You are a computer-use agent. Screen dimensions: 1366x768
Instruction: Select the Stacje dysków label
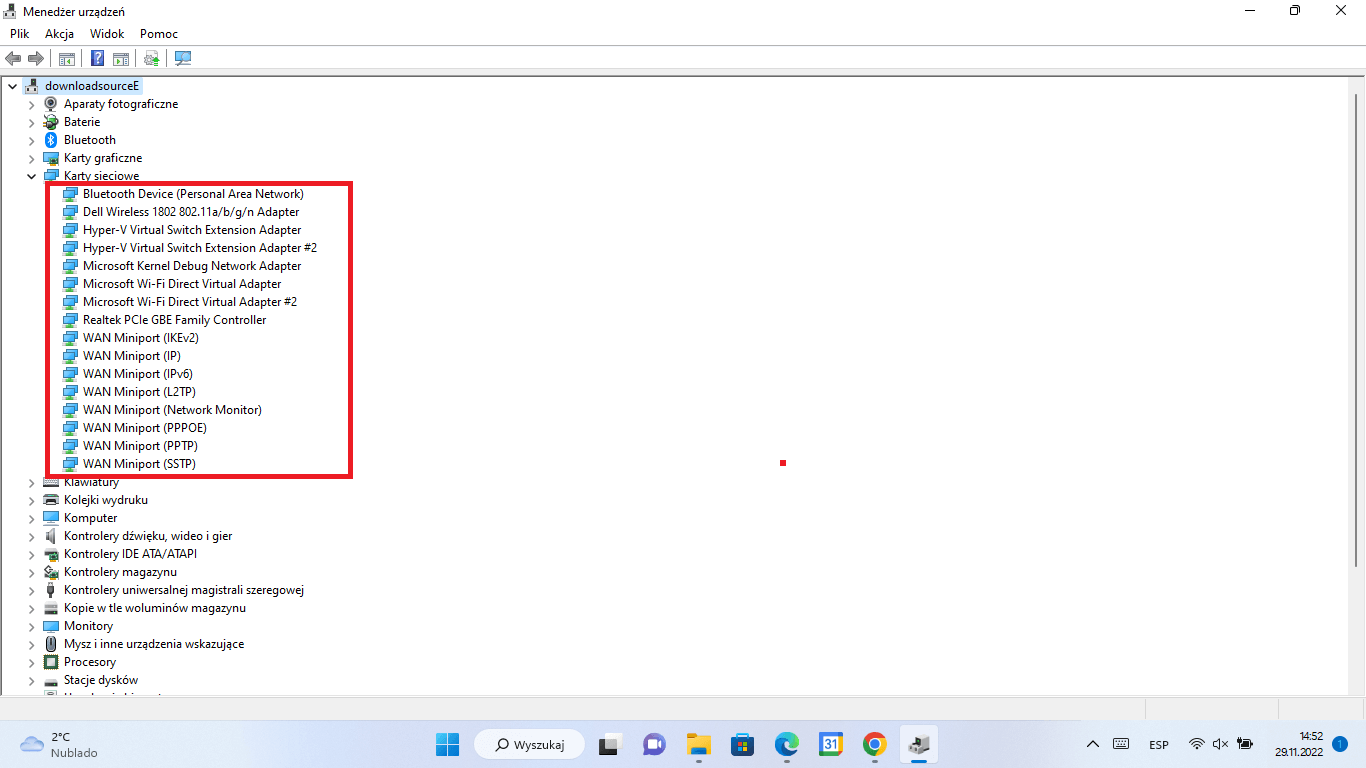[101, 680]
